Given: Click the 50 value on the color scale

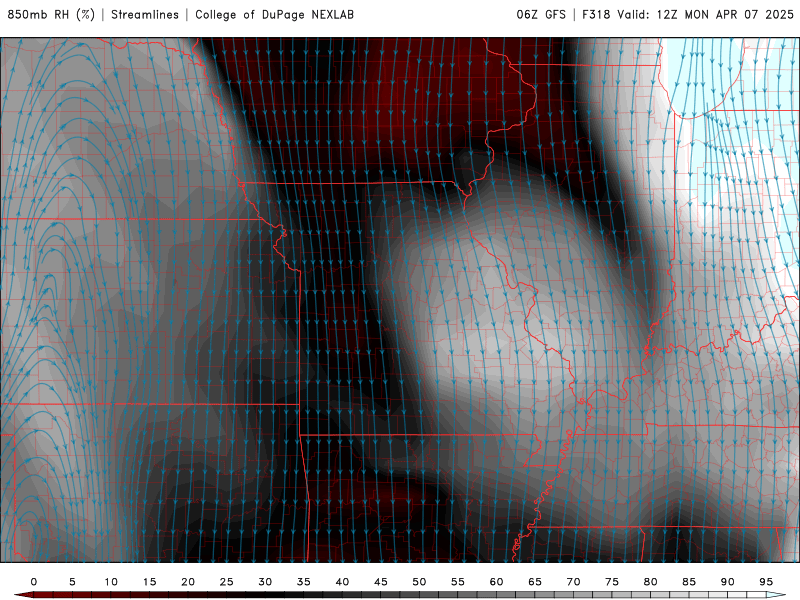Looking at the screenshot, I should tap(419, 582).
